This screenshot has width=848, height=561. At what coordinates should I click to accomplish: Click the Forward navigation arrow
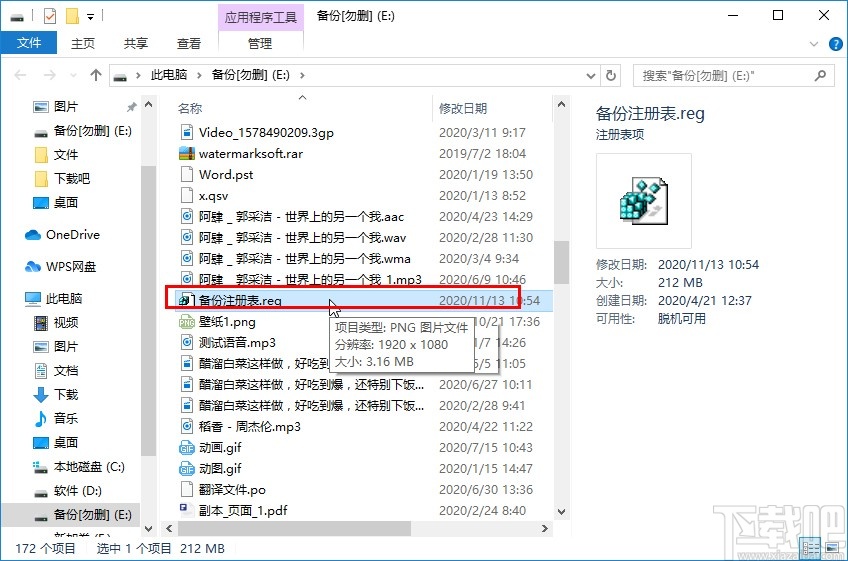[x=49, y=75]
